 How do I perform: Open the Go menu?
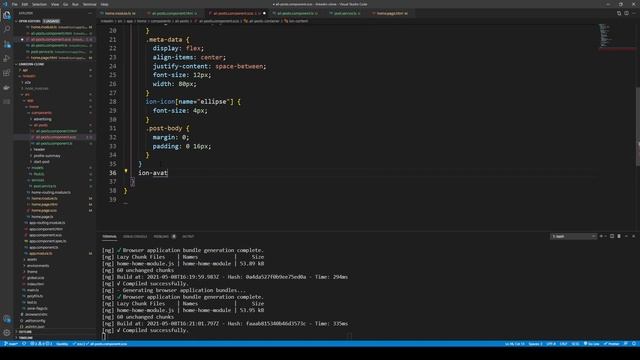pyautogui.click(x=65, y=4)
